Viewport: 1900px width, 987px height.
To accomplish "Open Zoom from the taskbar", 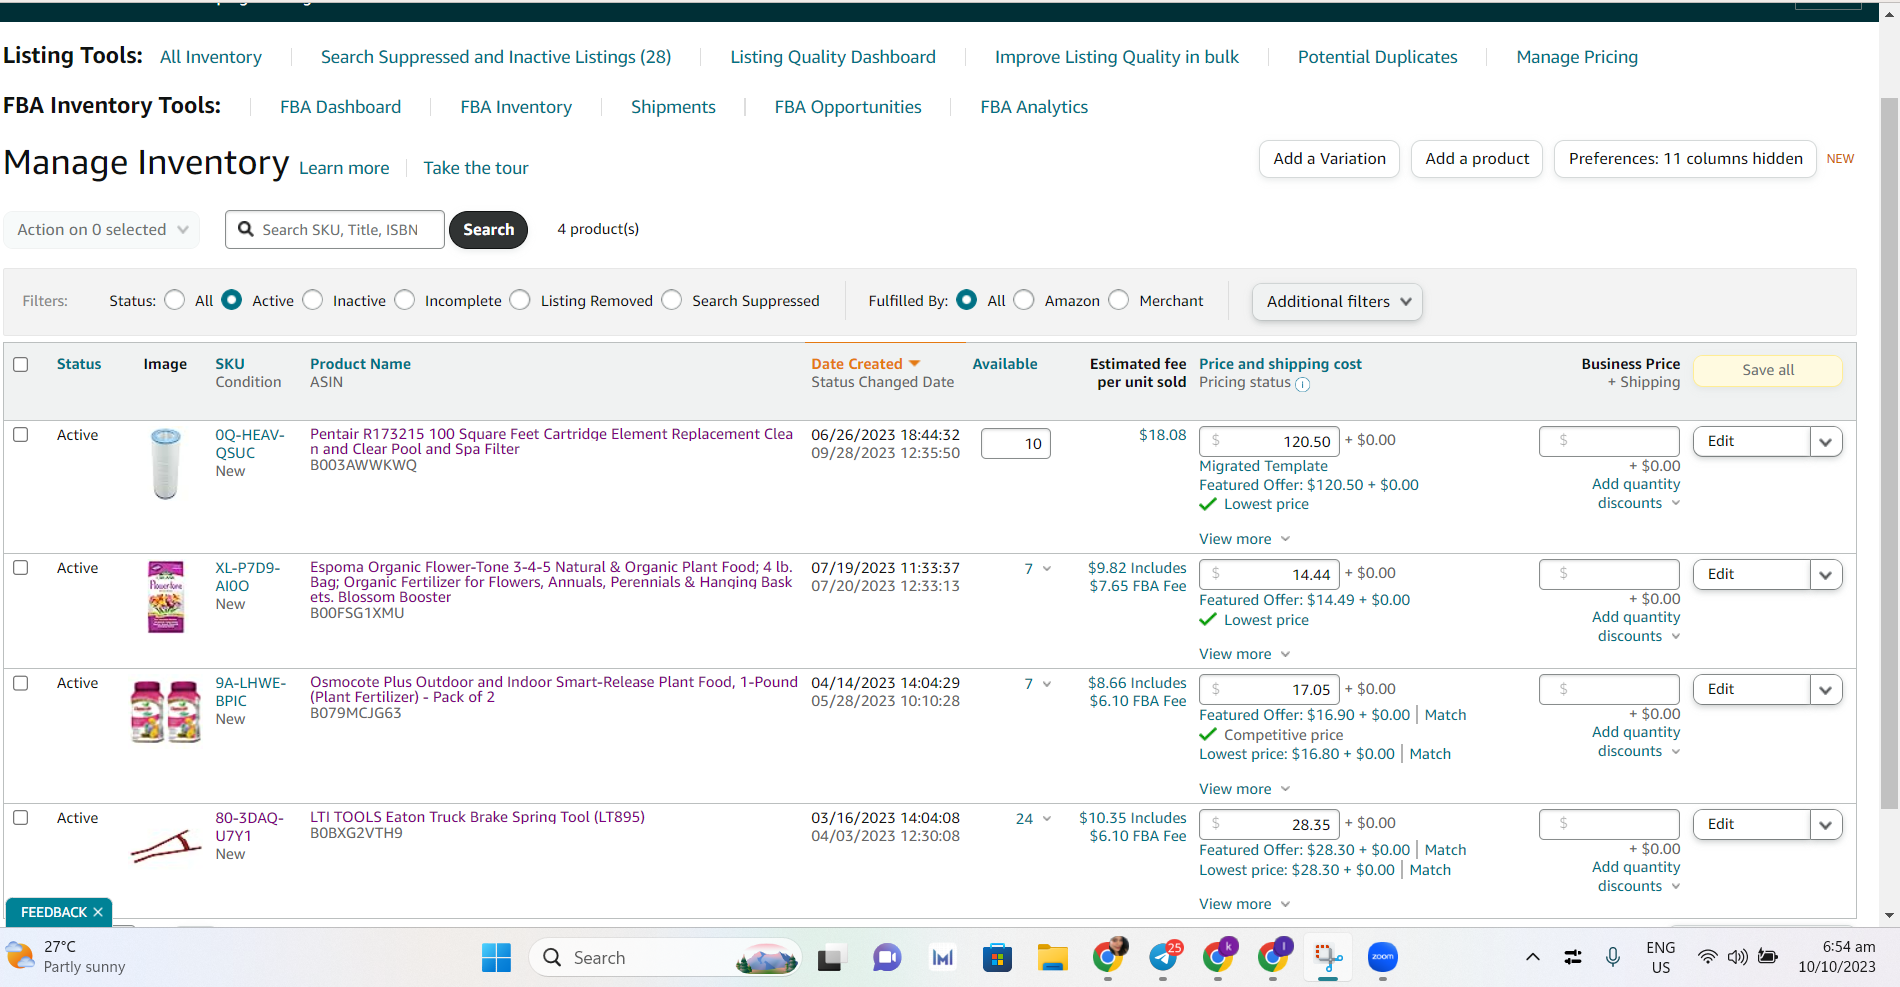I will 1383,958.
